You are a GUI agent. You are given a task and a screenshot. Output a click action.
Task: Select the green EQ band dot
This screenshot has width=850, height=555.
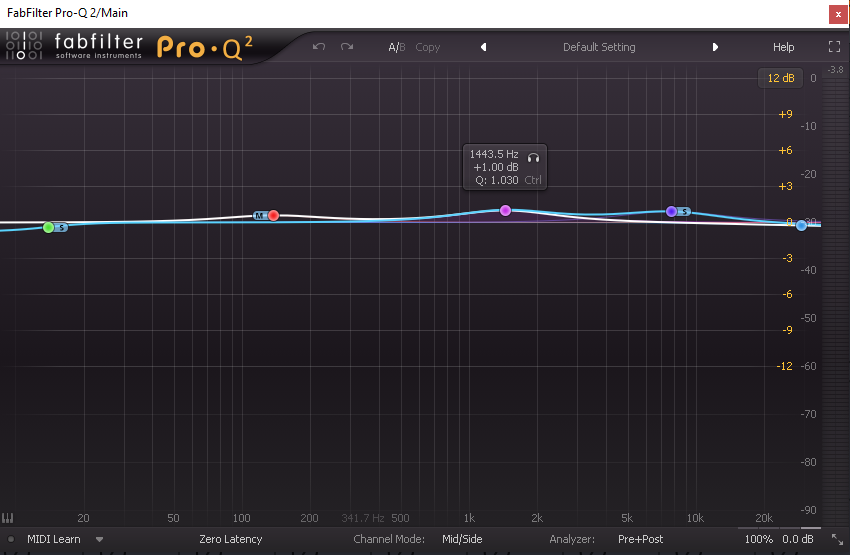tap(48, 228)
